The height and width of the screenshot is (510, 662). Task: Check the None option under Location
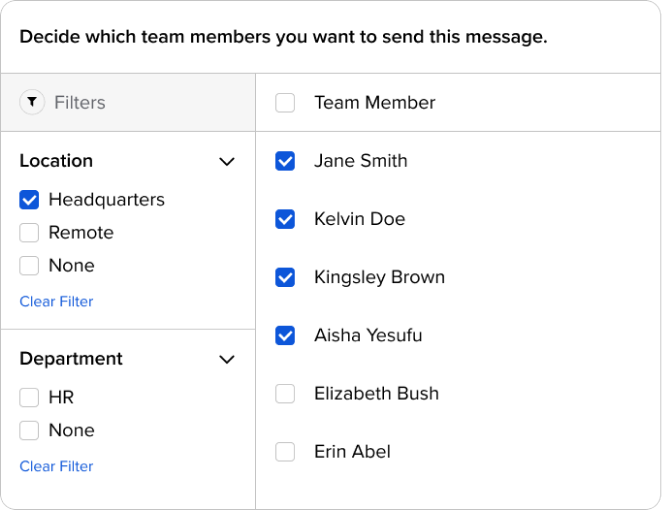30,266
